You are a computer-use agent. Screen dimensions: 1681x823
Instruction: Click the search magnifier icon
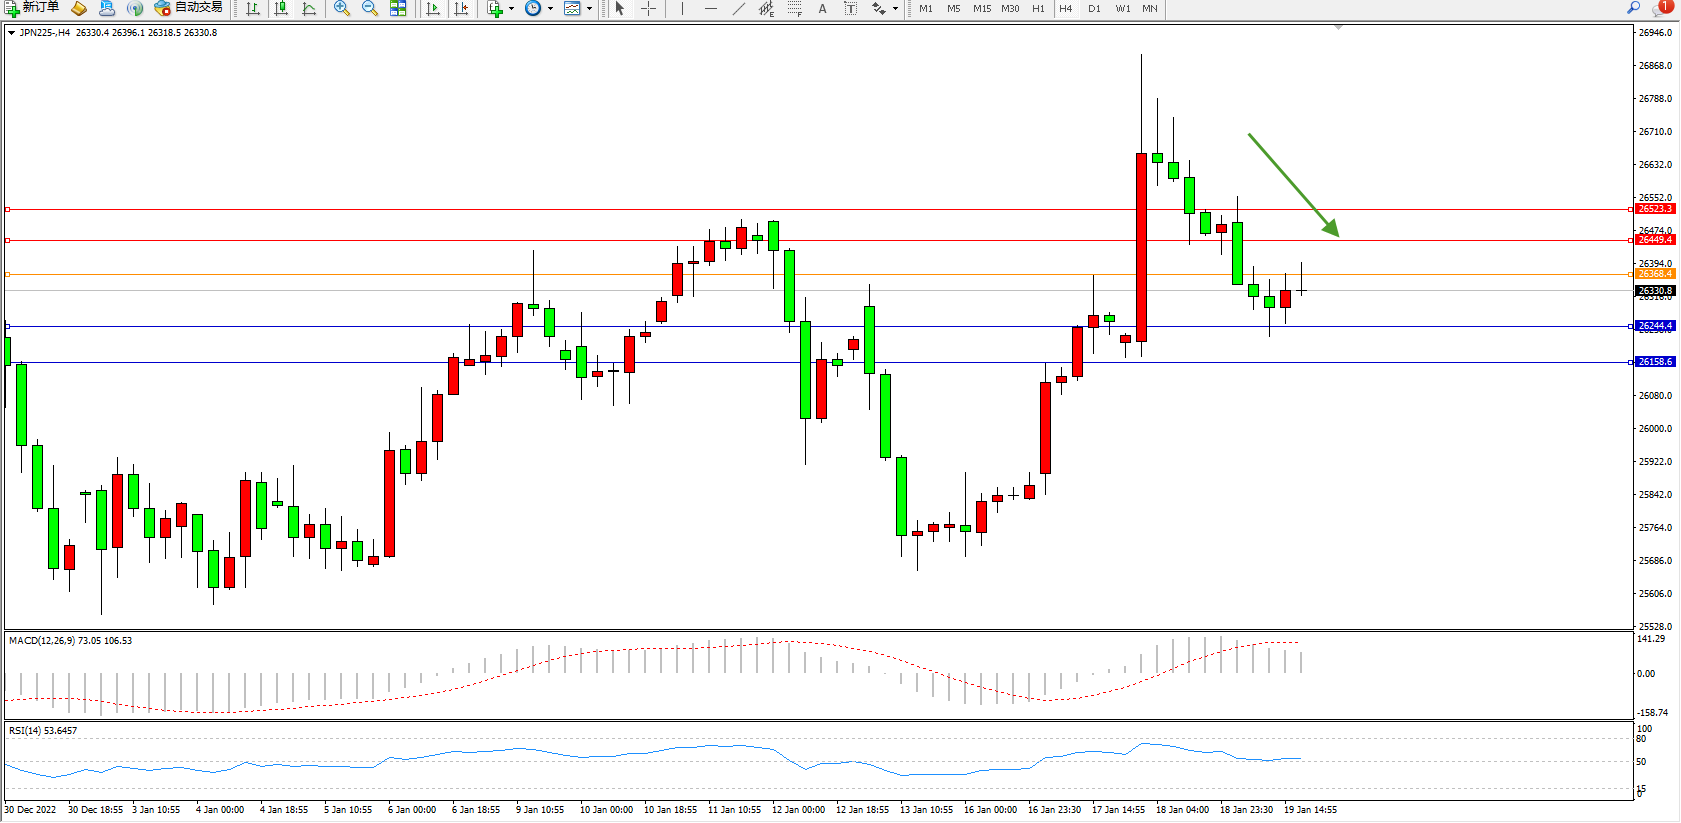coord(1634,7)
